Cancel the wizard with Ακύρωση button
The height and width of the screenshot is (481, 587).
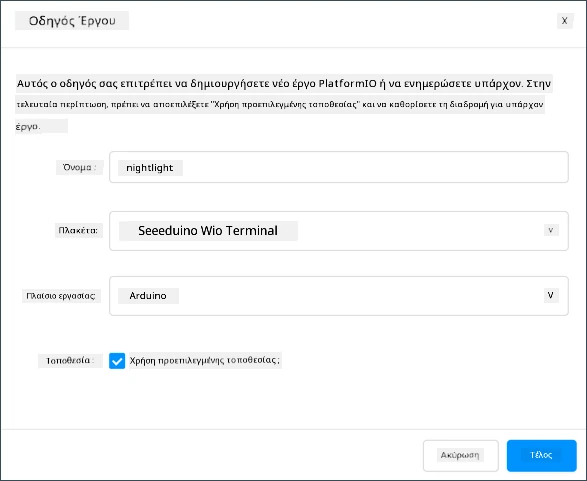click(x=460, y=455)
